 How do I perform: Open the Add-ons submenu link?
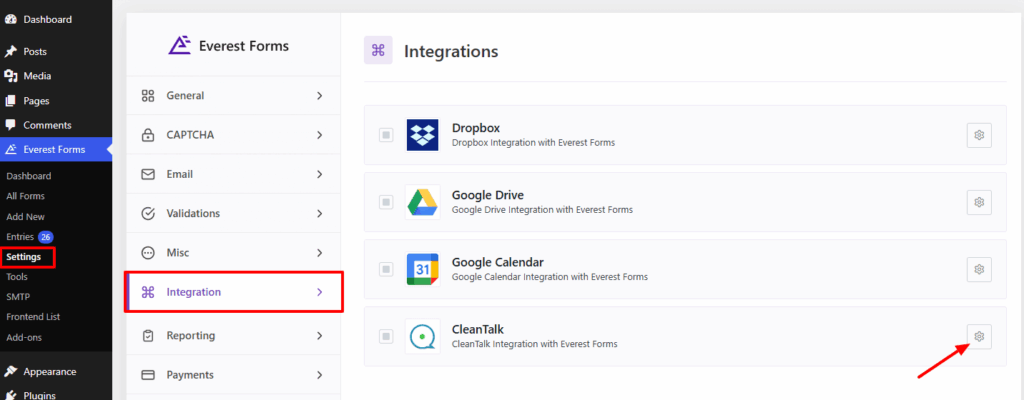coord(24,337)
